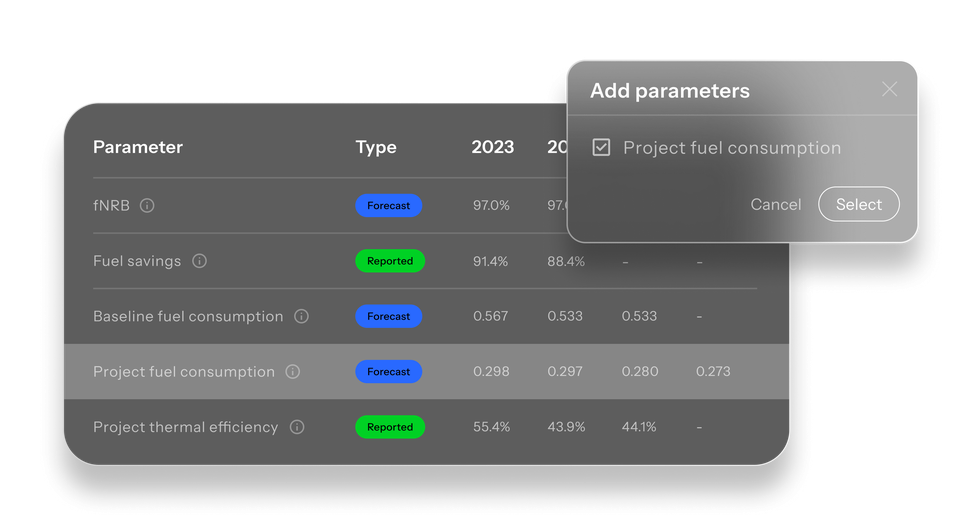Click the Type column header
The width and height of the screenshot is (980, 526).
tap(376, 147)
